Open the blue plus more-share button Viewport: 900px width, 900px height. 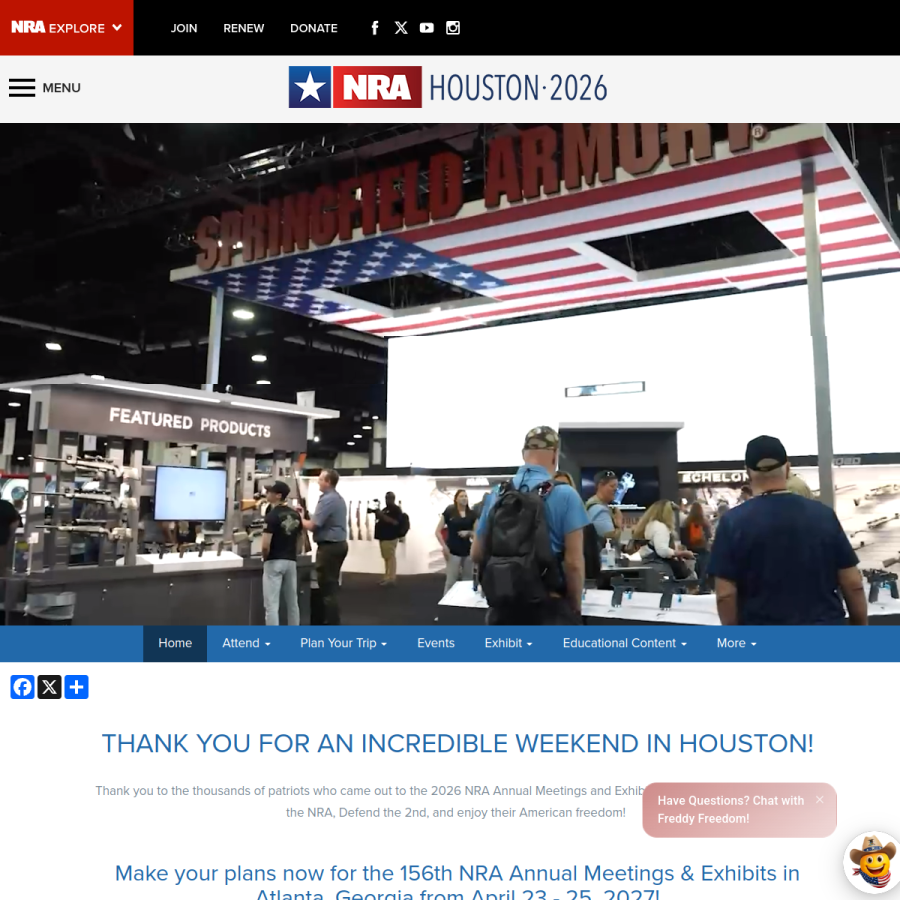click(76, 687)
